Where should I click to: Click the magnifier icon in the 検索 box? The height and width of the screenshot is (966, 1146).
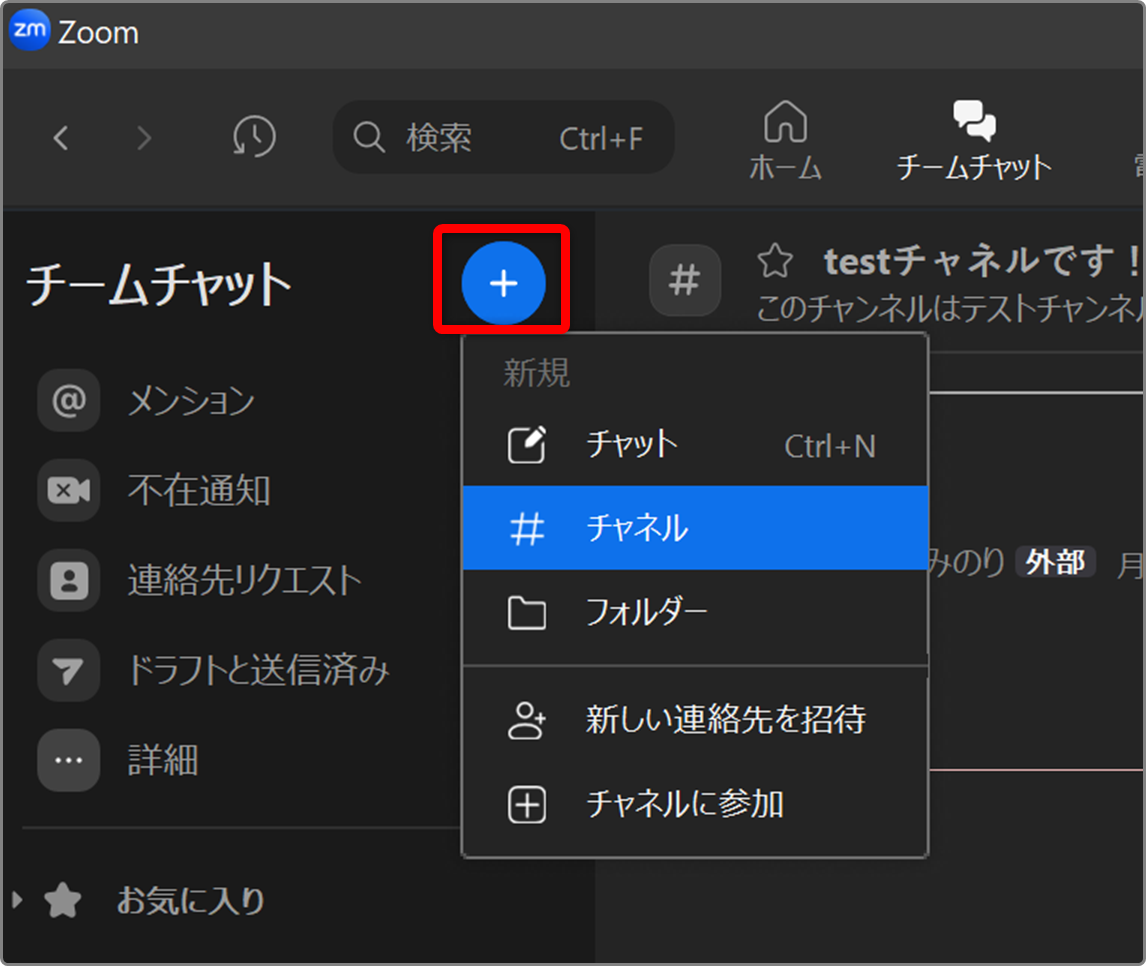pos(368,137)
